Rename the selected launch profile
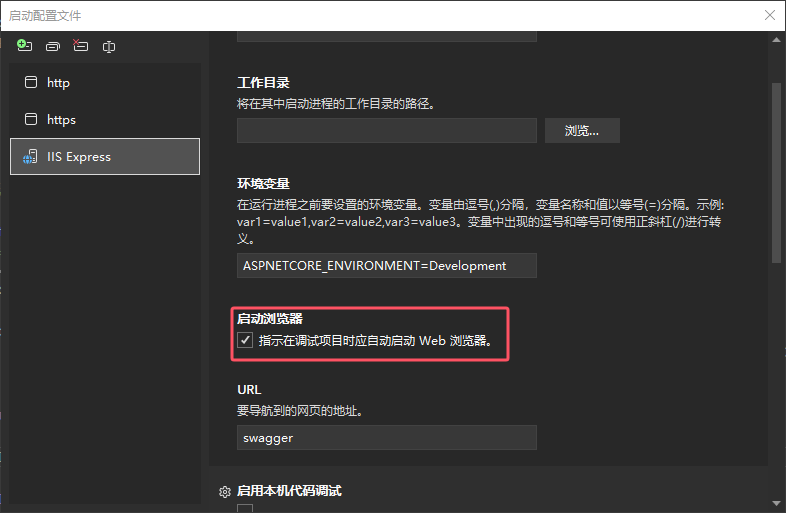The image size is (786, 513). tap(109, 47)
